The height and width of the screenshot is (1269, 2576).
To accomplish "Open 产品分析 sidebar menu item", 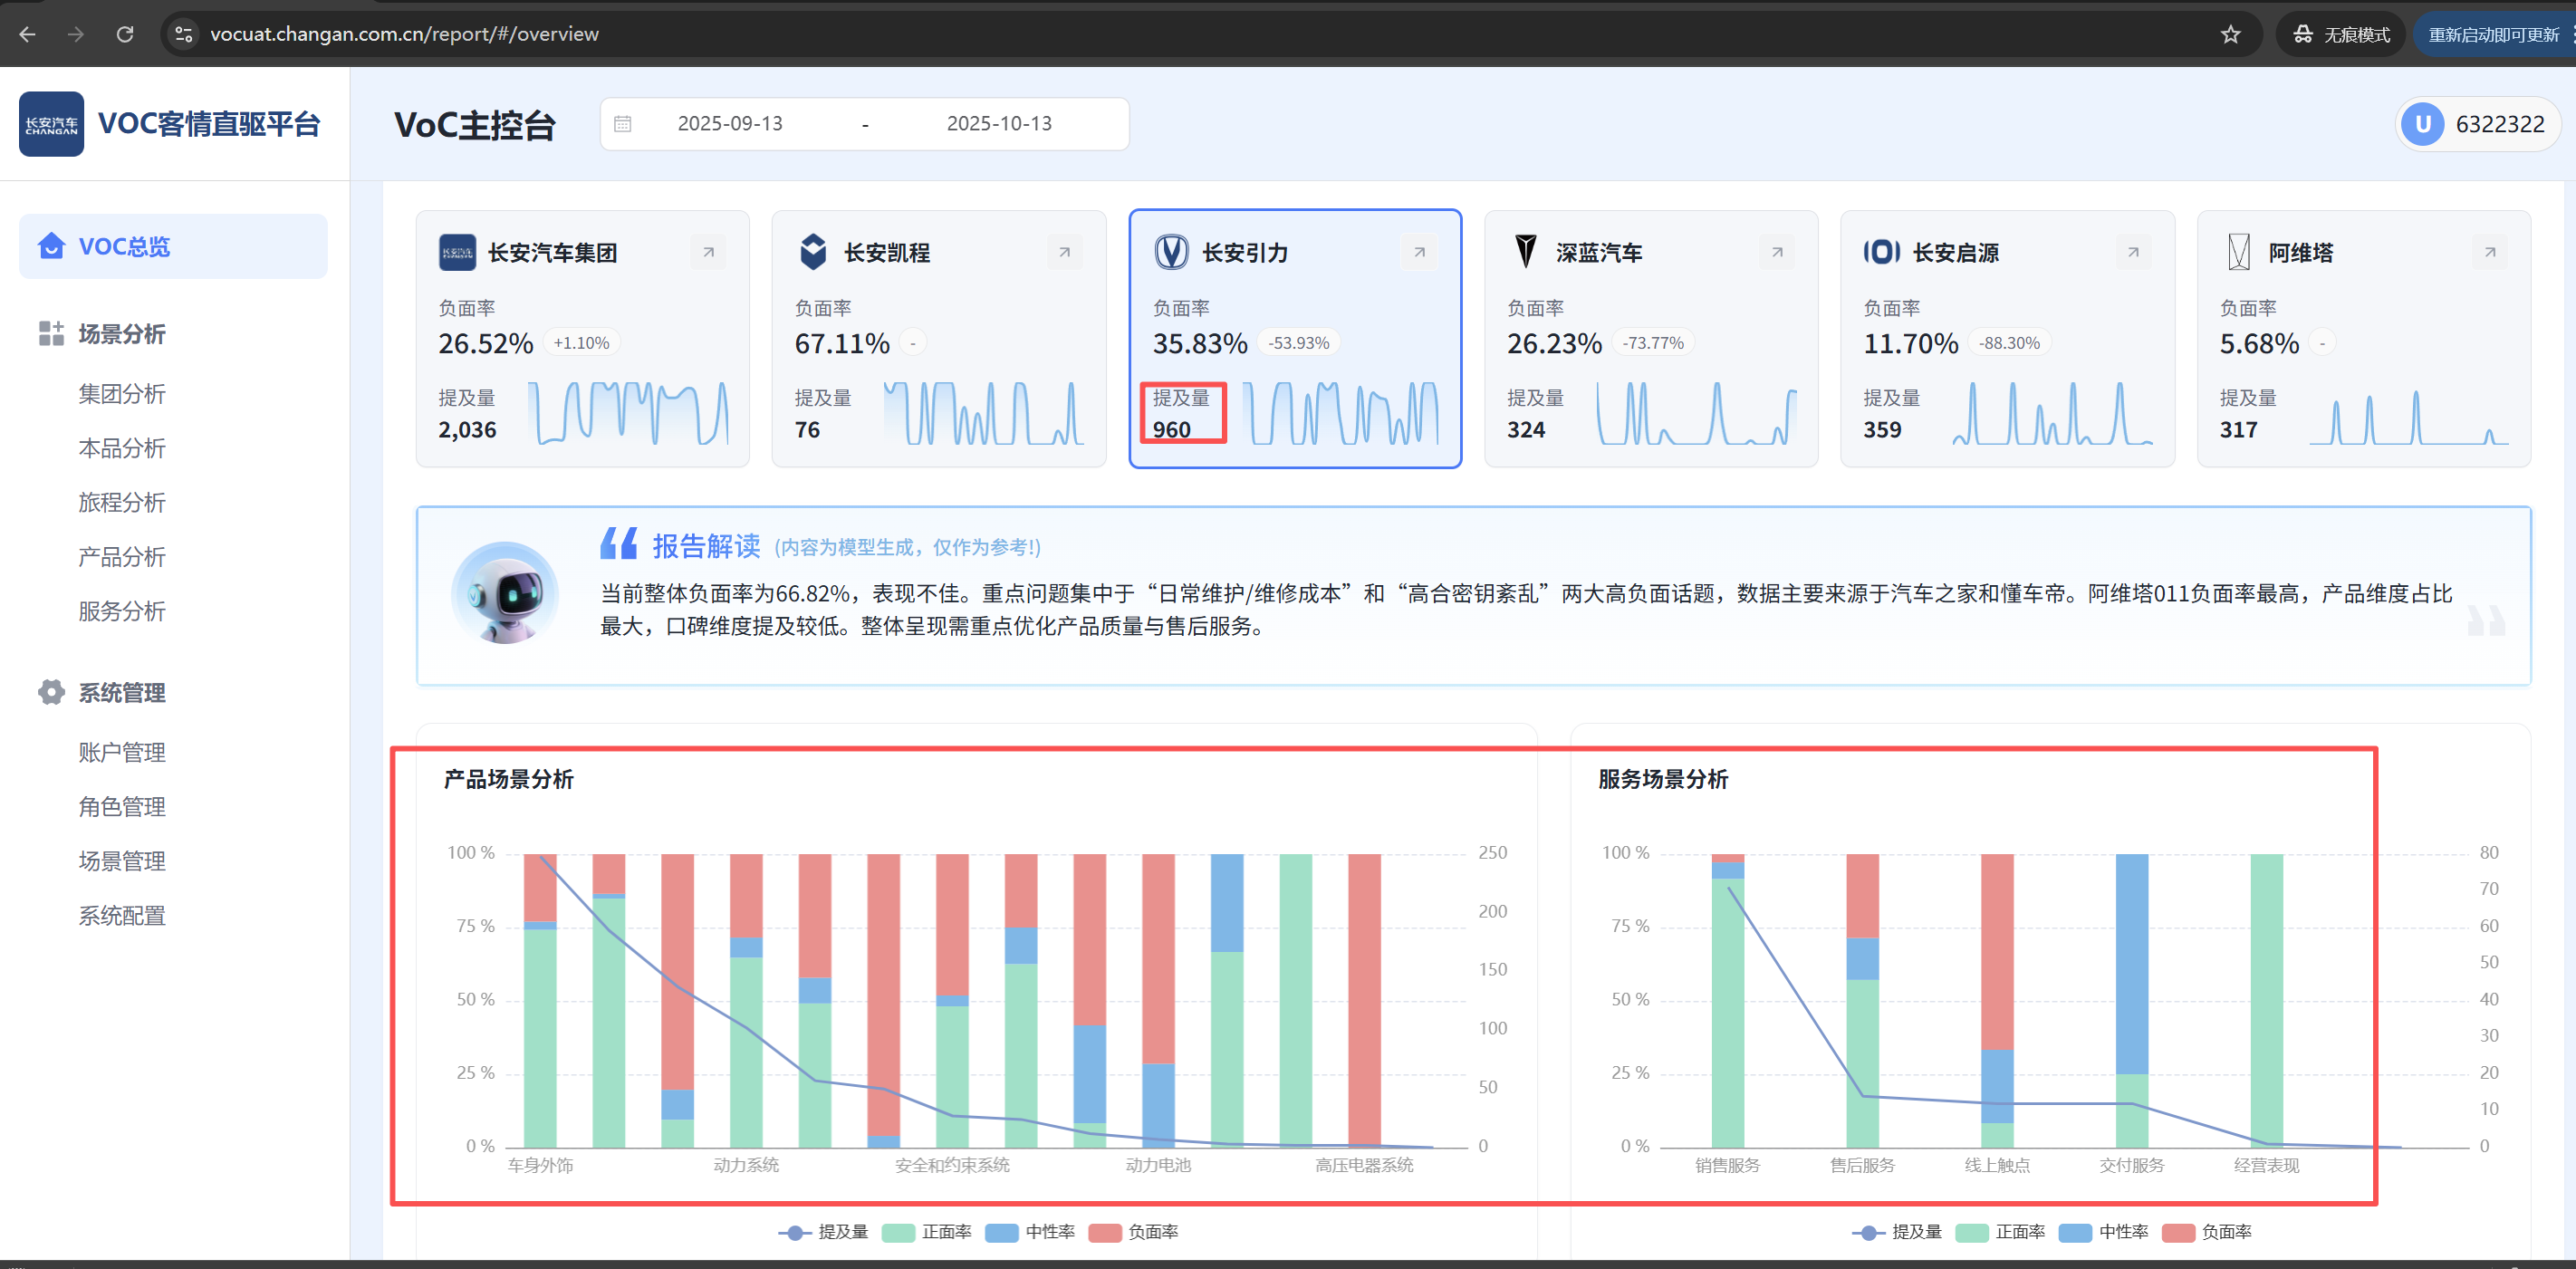I will pyautogui.click(x=122, y=557).
